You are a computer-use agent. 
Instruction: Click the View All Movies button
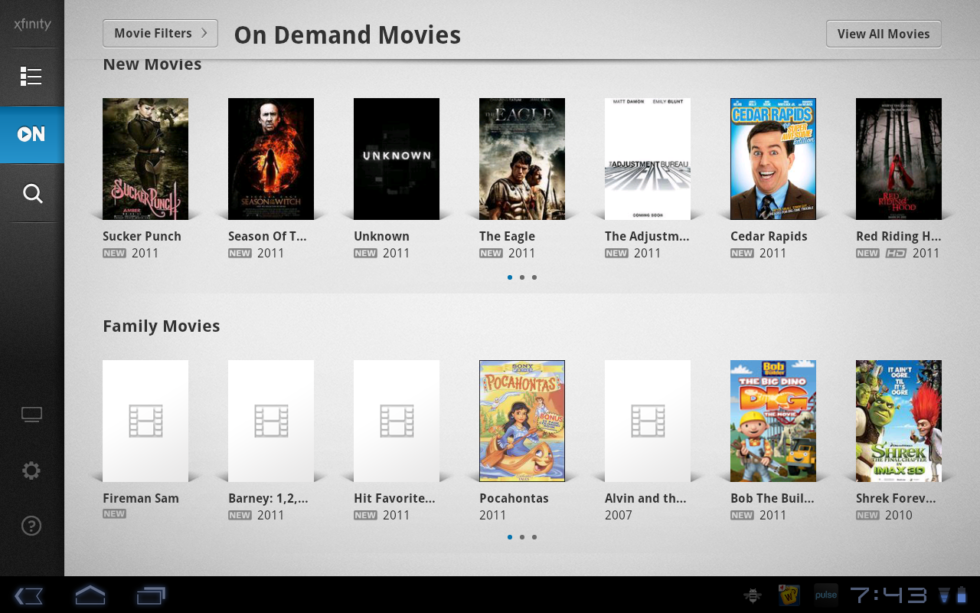(x=883, y=33)
